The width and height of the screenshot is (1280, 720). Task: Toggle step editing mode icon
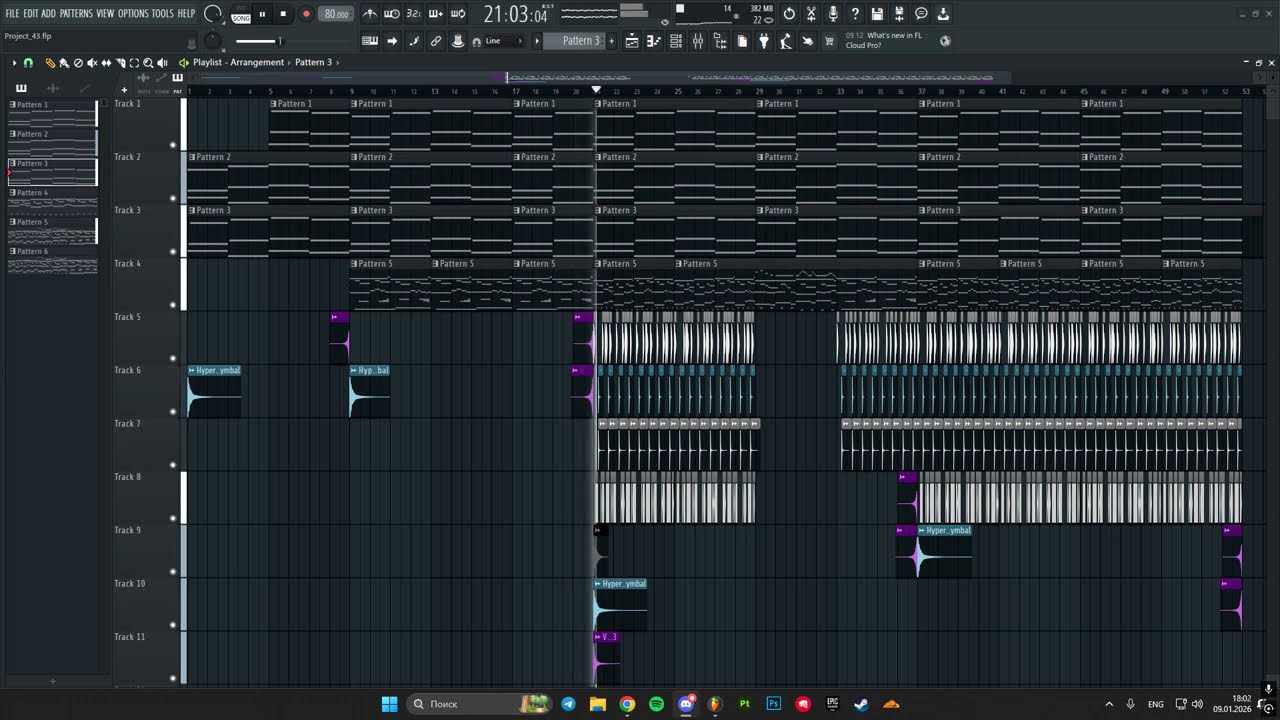tap(414, 41)
